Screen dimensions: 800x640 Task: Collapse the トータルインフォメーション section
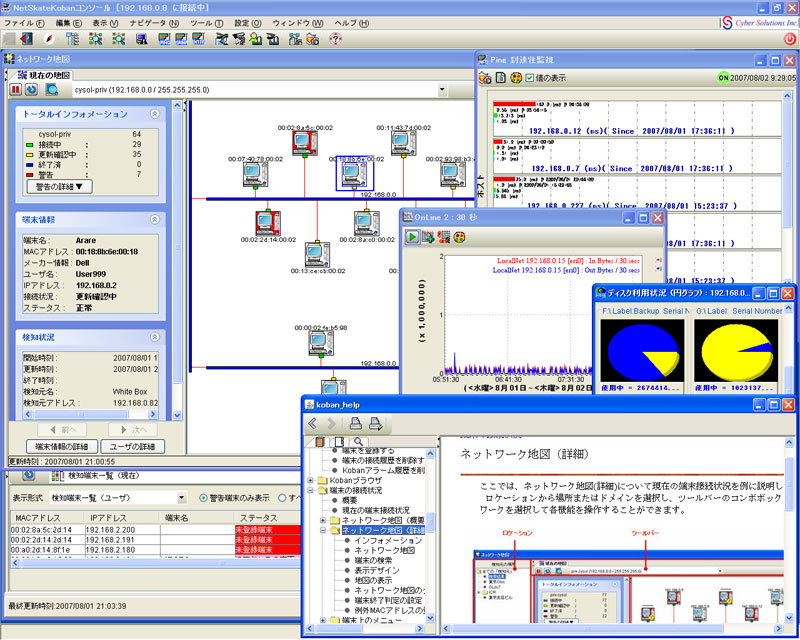tap(155, 114)
